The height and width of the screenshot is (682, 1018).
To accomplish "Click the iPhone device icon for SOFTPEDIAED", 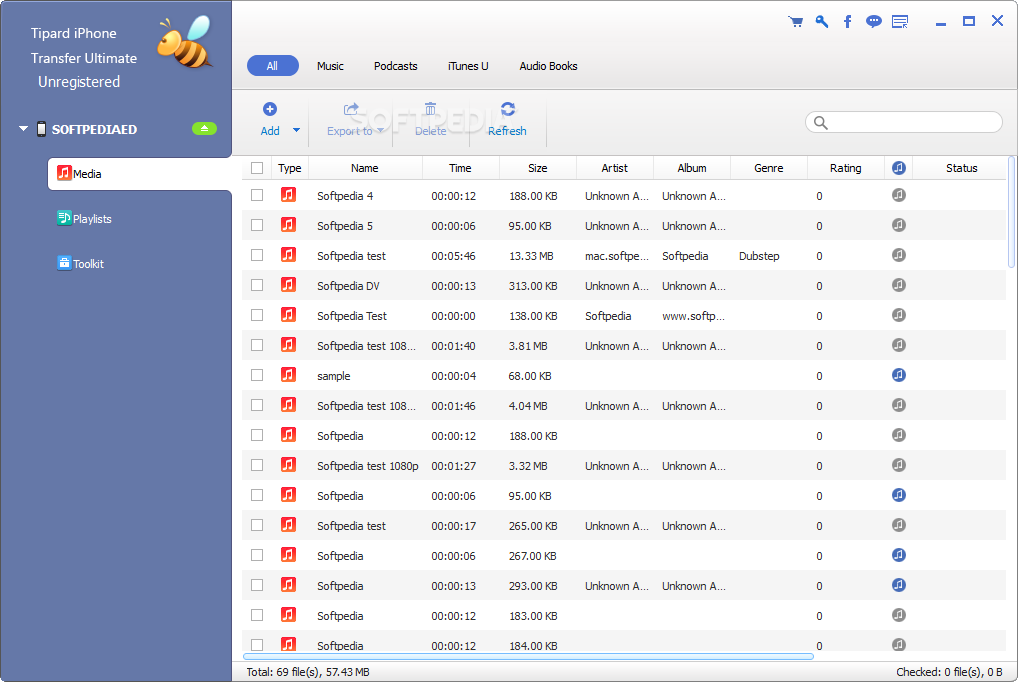I will [42, 129].
